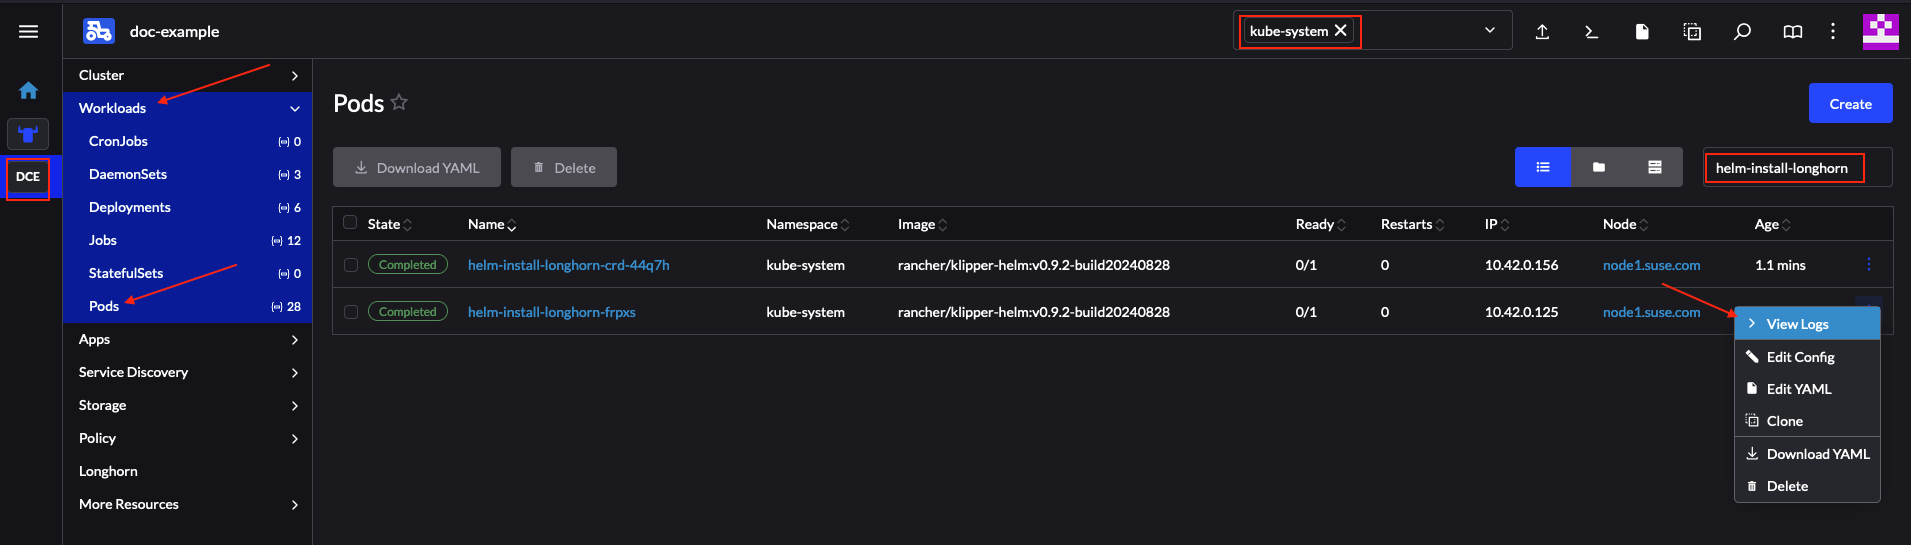Toggle the select-all pods checkbox
1911x545 pixels.
350,223
